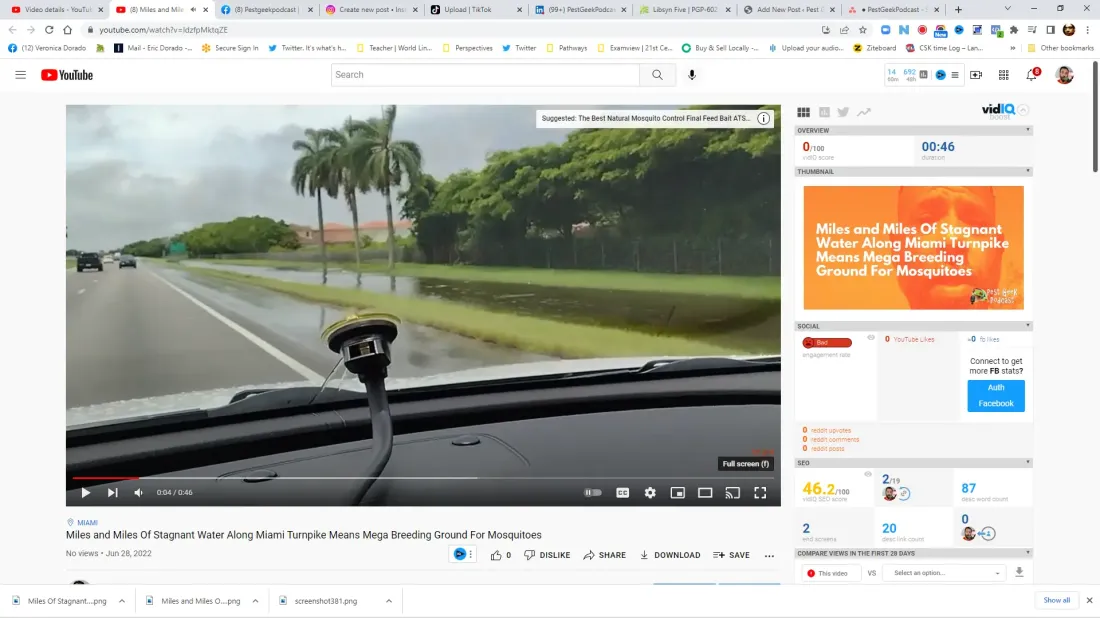Open the Select an option dropdown
1100x618 pixels.
click(x=946, y=573)
